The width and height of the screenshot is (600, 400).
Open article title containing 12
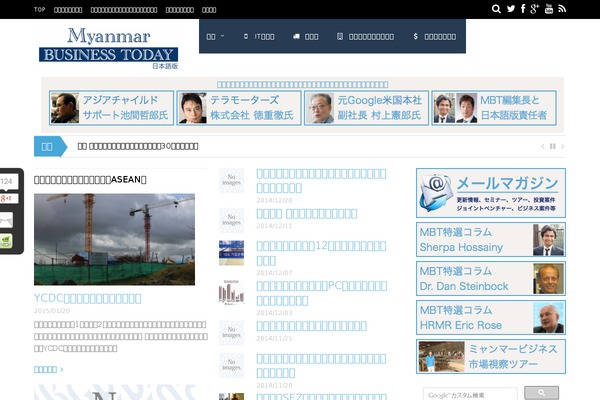pyautogui.click(x=321, y=253)
